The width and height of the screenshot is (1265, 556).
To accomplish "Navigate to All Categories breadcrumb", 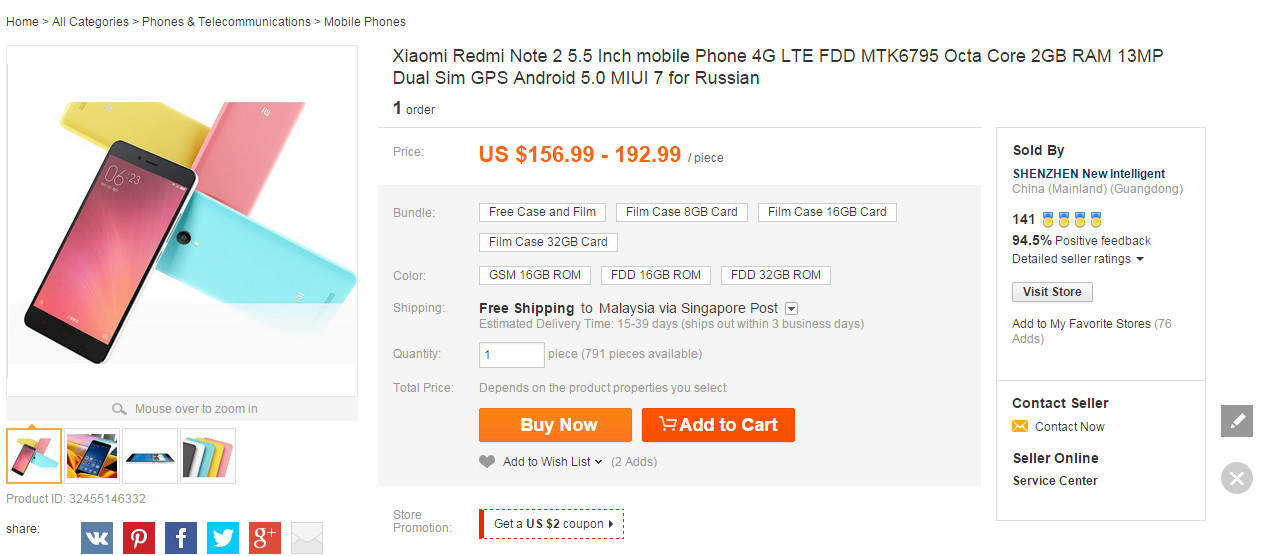I will coord(90,21).
